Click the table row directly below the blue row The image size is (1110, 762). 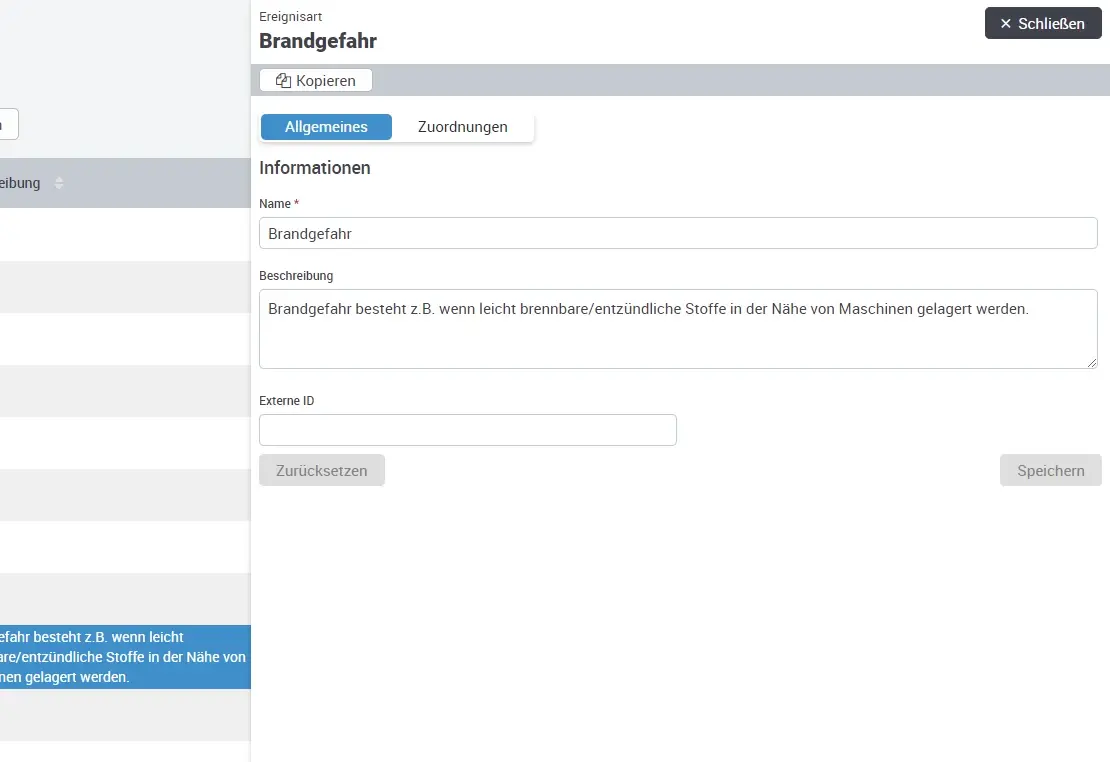pos(125,715)
